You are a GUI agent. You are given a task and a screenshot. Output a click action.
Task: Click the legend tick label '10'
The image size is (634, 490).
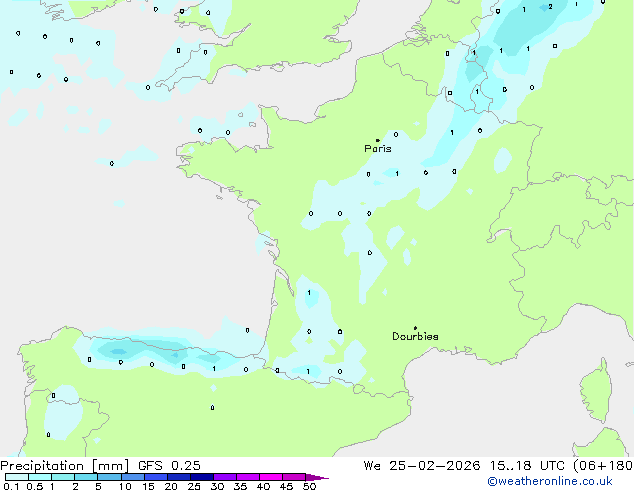tap(125, 486)
